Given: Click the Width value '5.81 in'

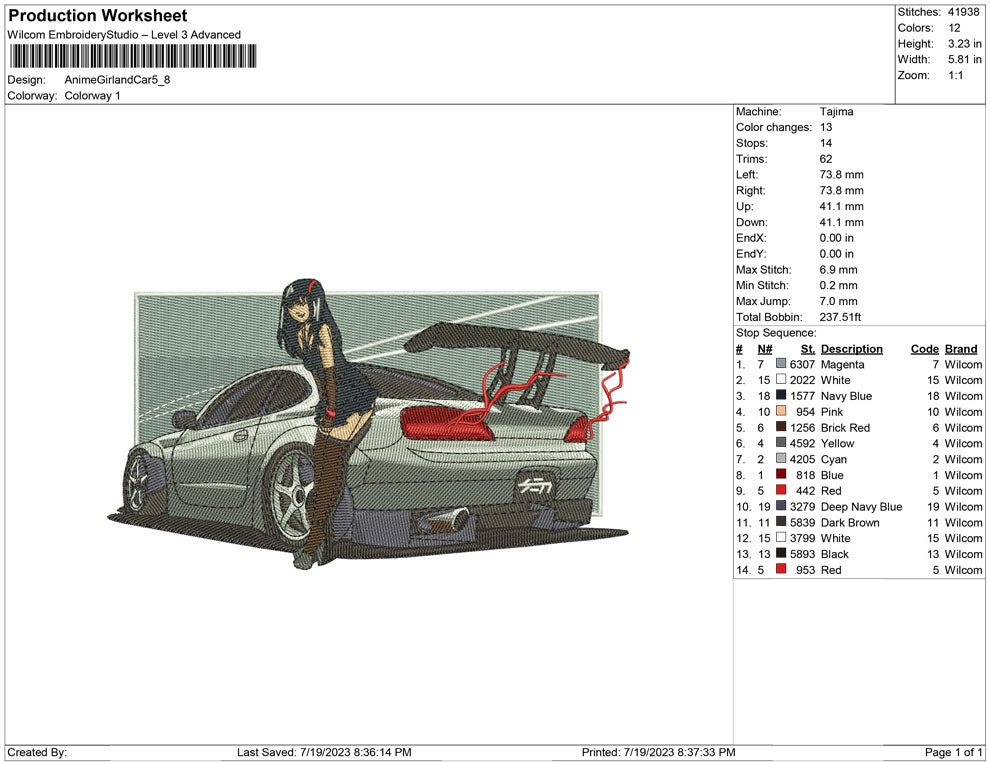Looking at the screenshot, I should (965, 59).
